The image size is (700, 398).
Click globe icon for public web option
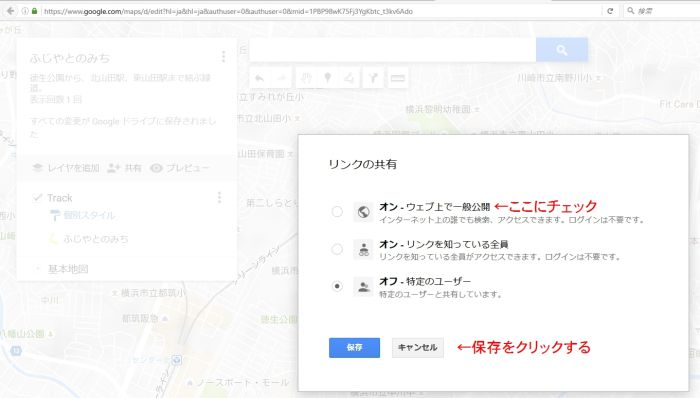click(x=363, y=212)
